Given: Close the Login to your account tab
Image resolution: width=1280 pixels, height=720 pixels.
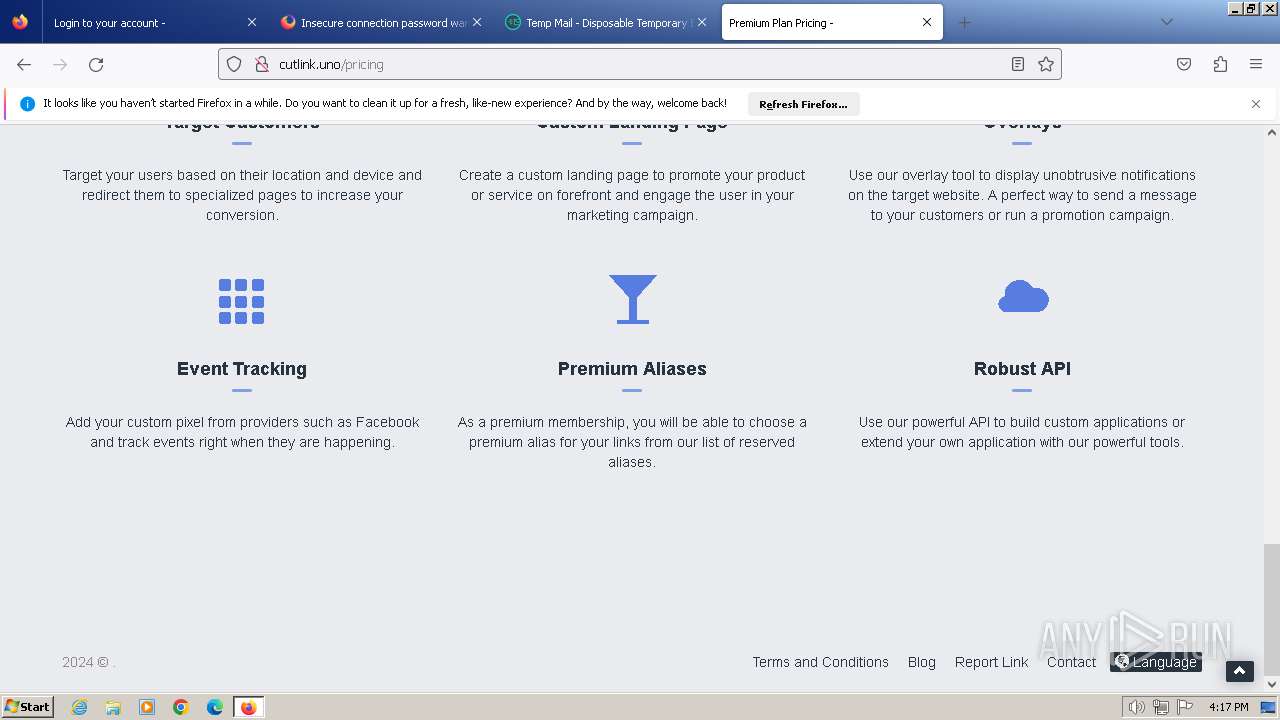Looking at the screenshot, I should click(x=252, y=22).
